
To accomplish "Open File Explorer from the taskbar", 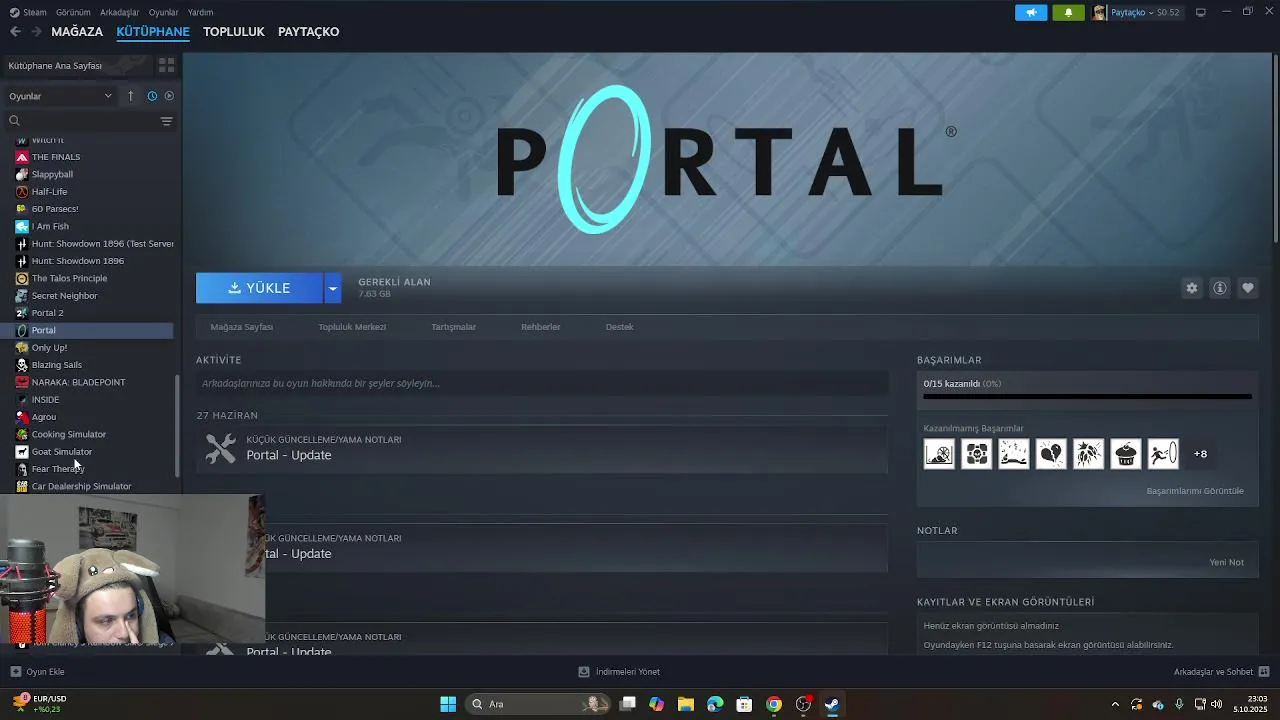I will (686, 704).
